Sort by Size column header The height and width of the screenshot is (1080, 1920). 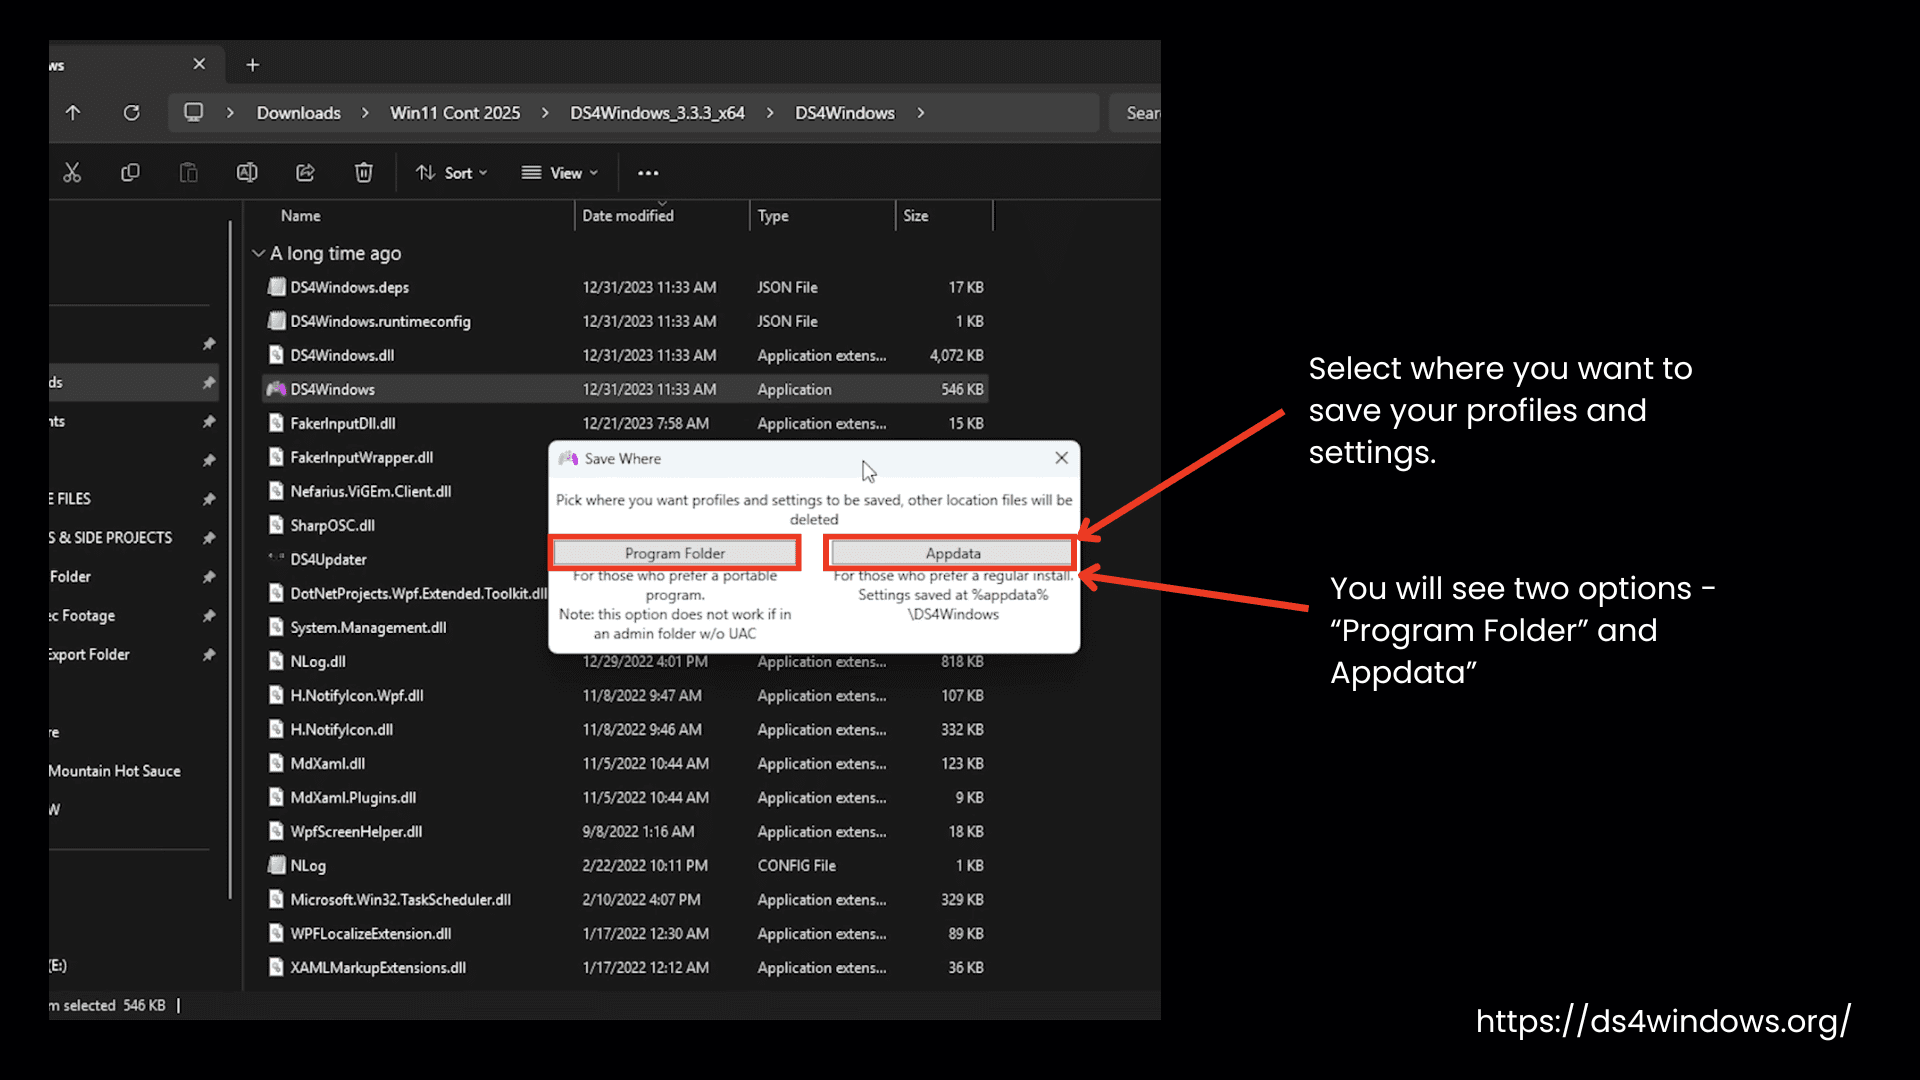(x=915, y=216)
